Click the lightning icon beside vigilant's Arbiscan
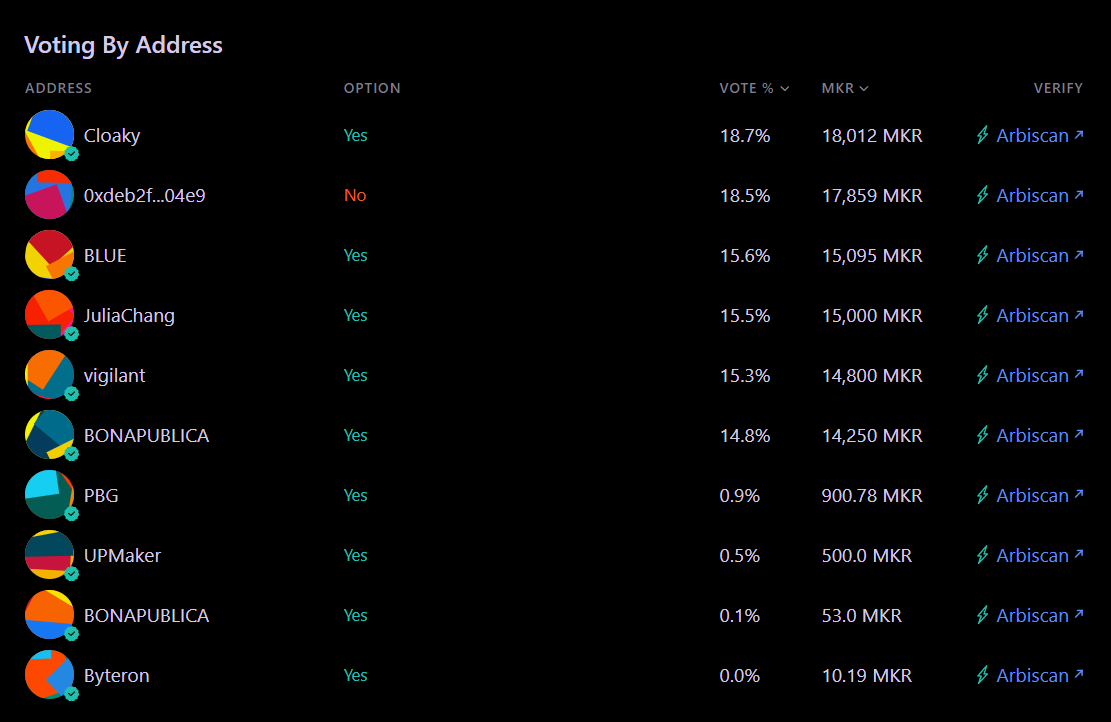Image resolution: width=1111 pixels, height=722 pixels. 983,375
